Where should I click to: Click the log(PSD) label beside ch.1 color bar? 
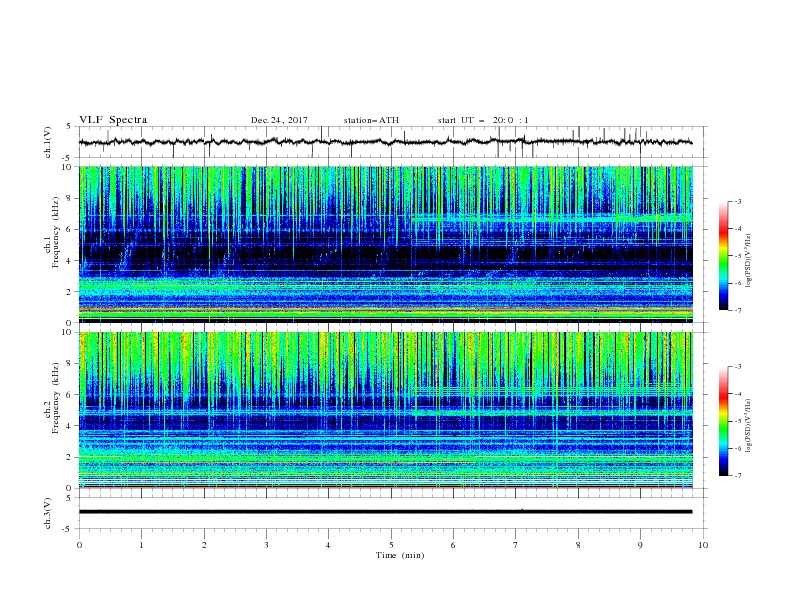[x=748, y=261]
